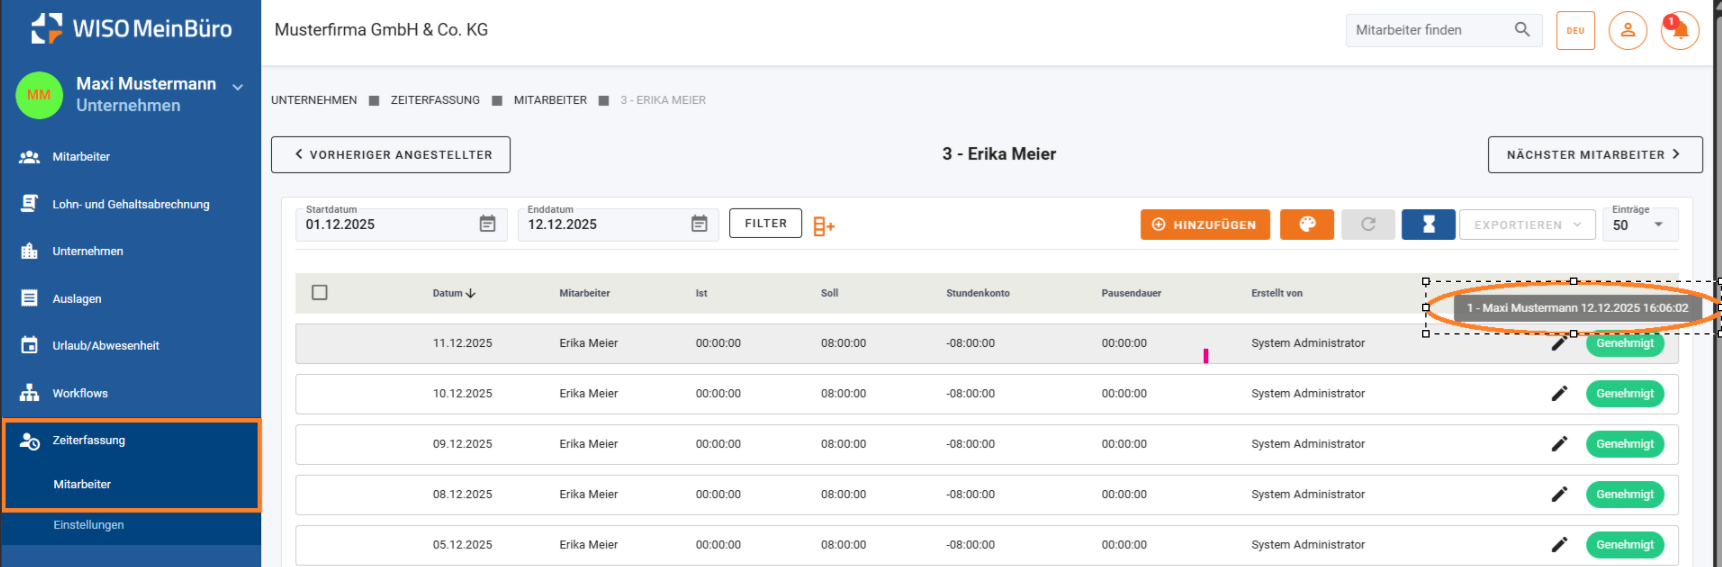
Task: Click the orange add-filter icon beside Filter
Action: 823,226
